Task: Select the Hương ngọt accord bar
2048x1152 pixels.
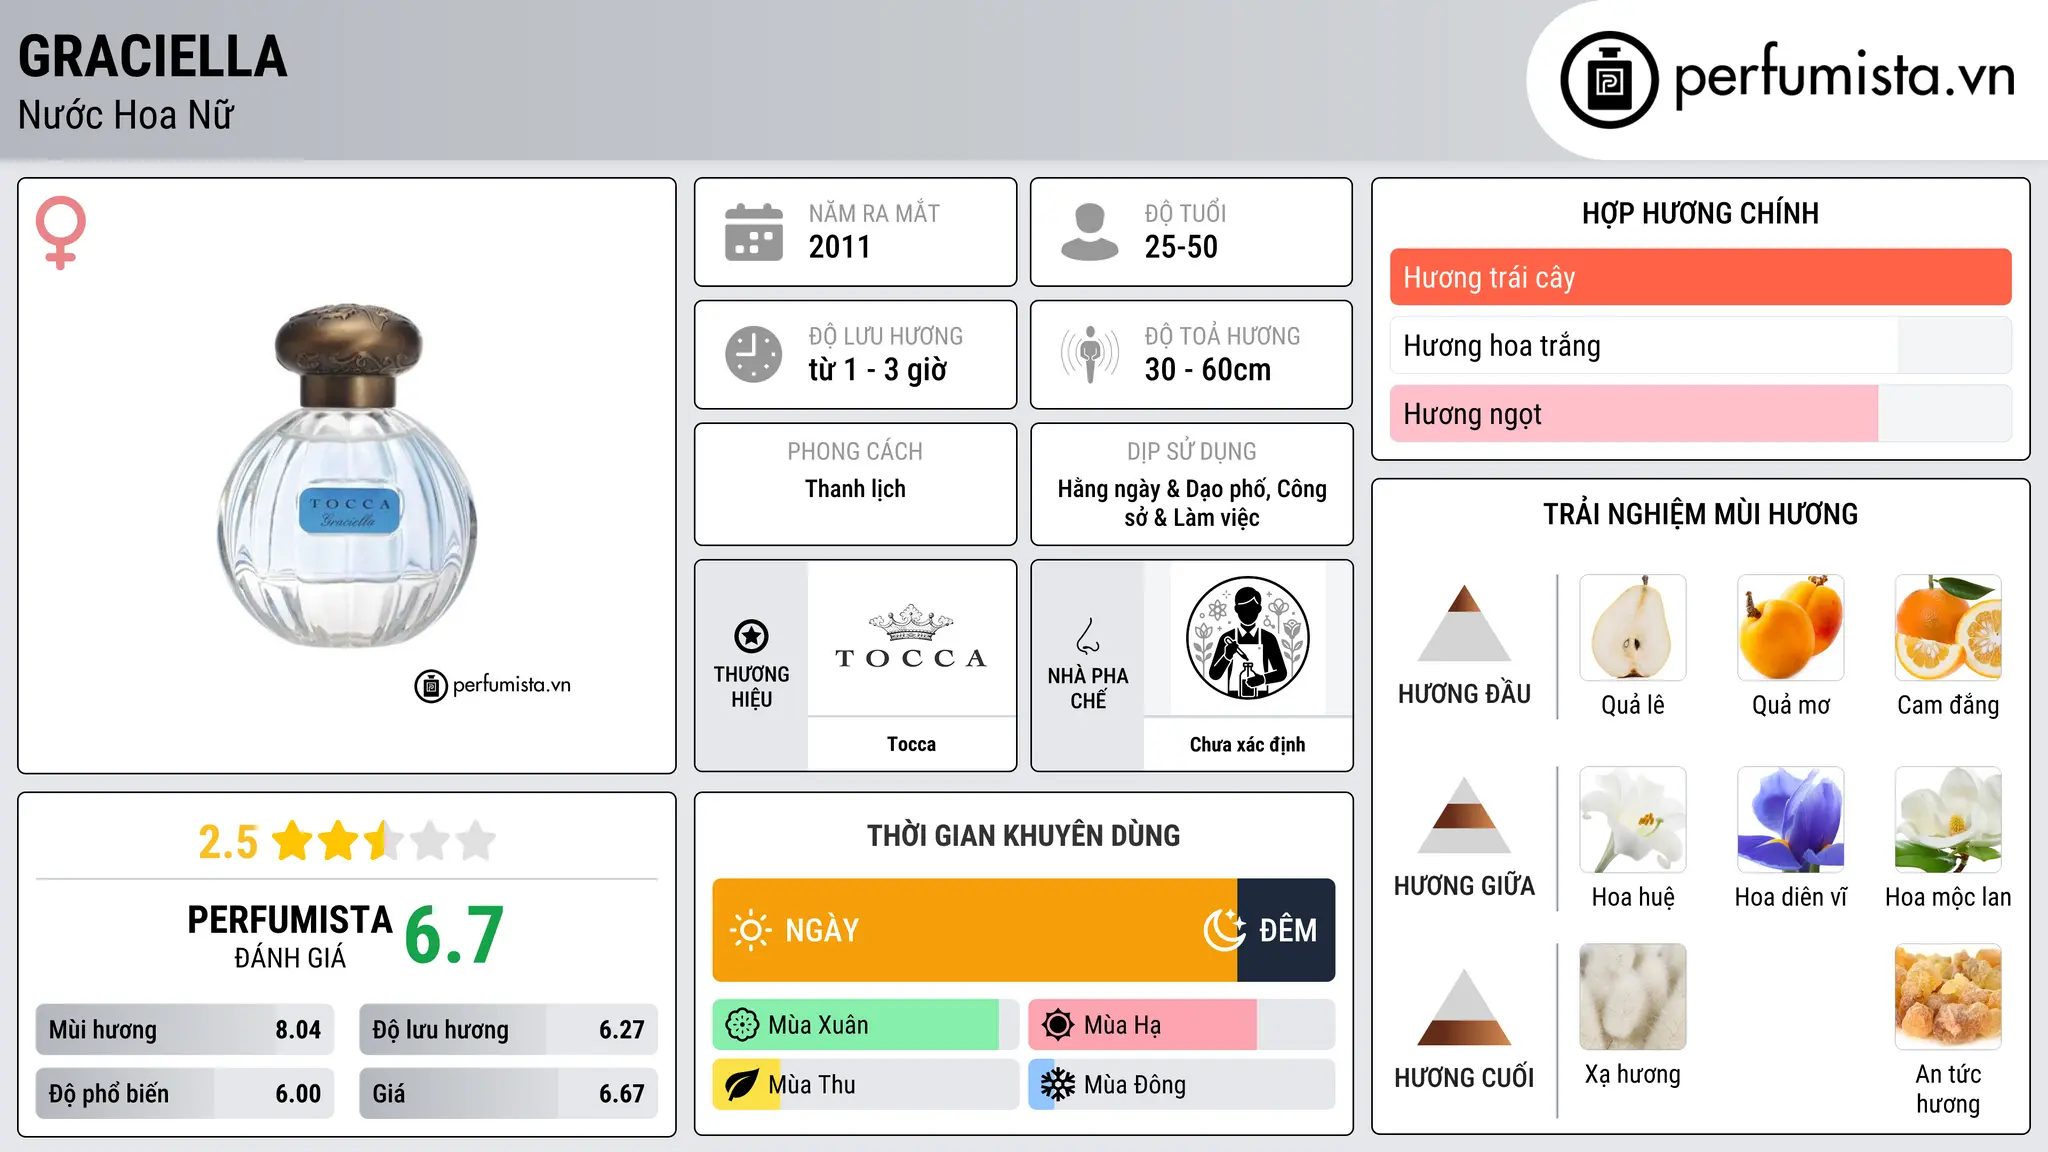Action: [x=1700, y=413]
